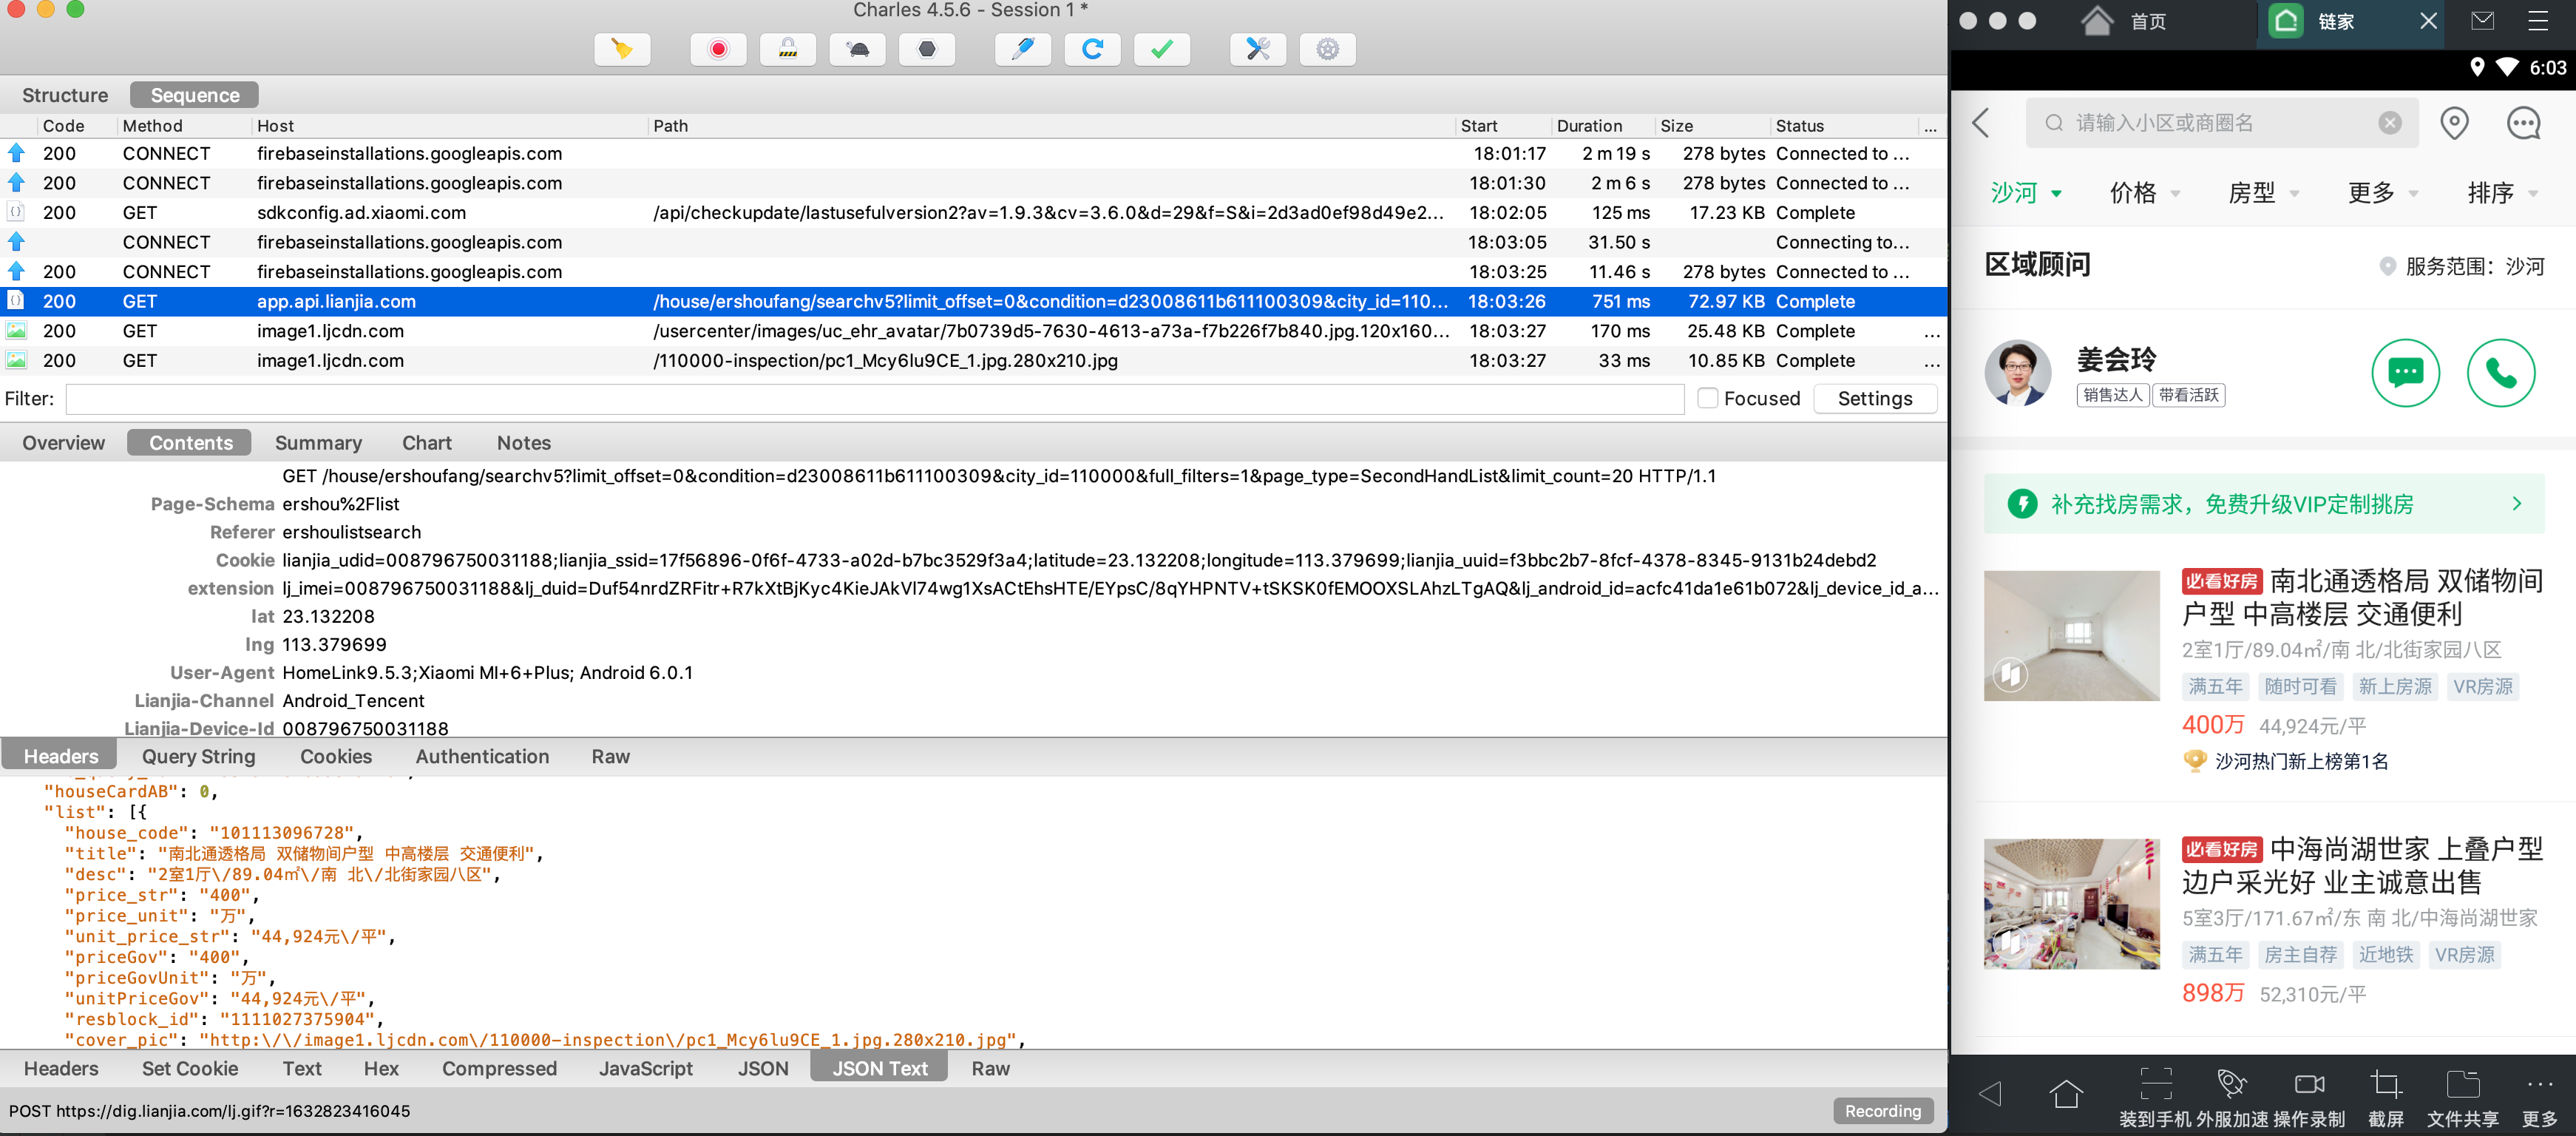Repeat request with blue refresh icon

(x=1092, y=49)
